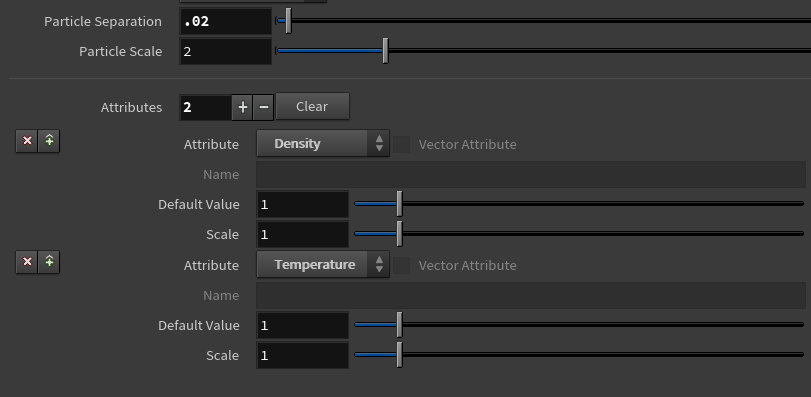811x397 pixels.
Task: Open the Density attribute dropdown
Action: pos(323,144)
